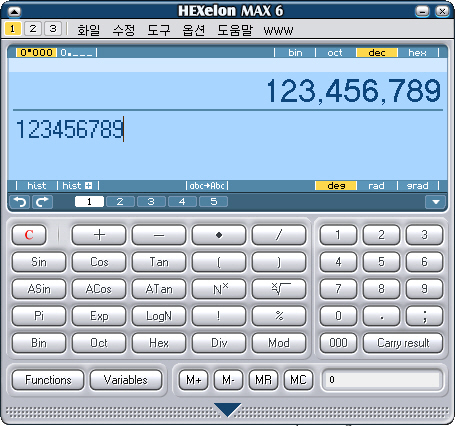The height and width of the screenshot is (426, 455).
Task: Click the percent key
Action: (279, 316)
